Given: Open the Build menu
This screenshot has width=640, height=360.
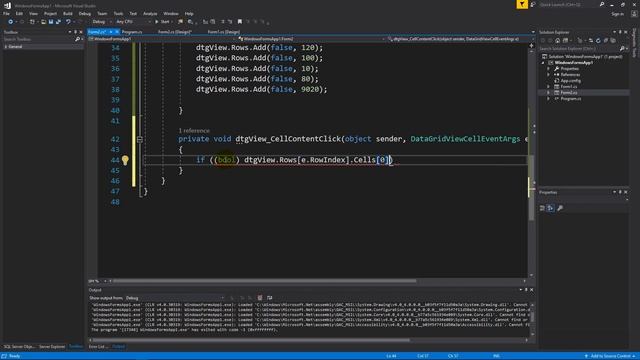Looking at the screenshot, I should (x=68, y=13).
